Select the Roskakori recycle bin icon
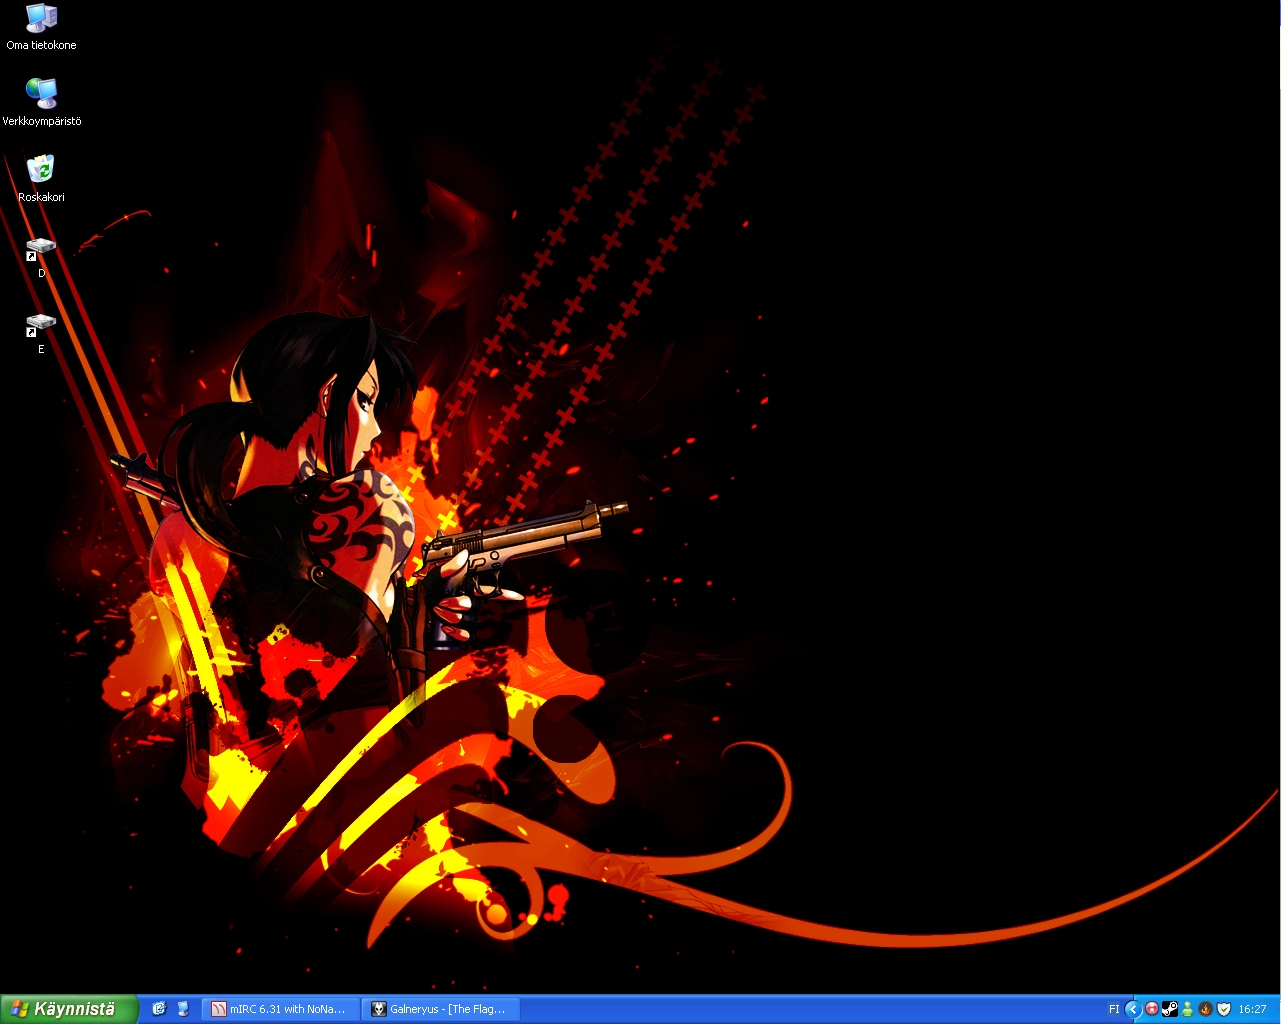This screenshot has height=1024, width=1281. coord(41,178)
